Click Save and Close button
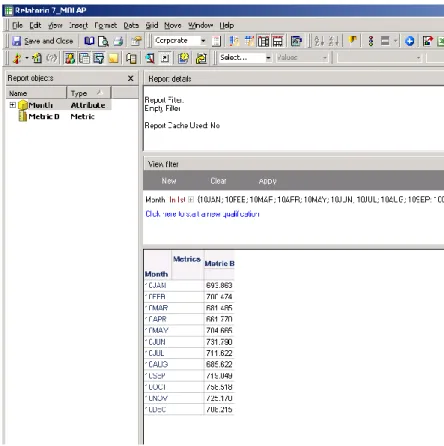Screen dimensions: 444x446 pyautogui.click(x=43, y=41)
